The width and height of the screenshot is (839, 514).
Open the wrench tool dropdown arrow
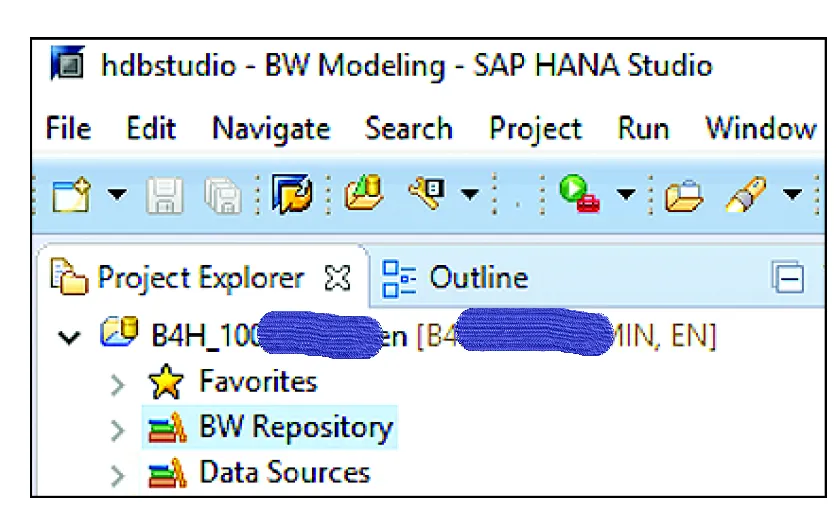coord(470,194)
